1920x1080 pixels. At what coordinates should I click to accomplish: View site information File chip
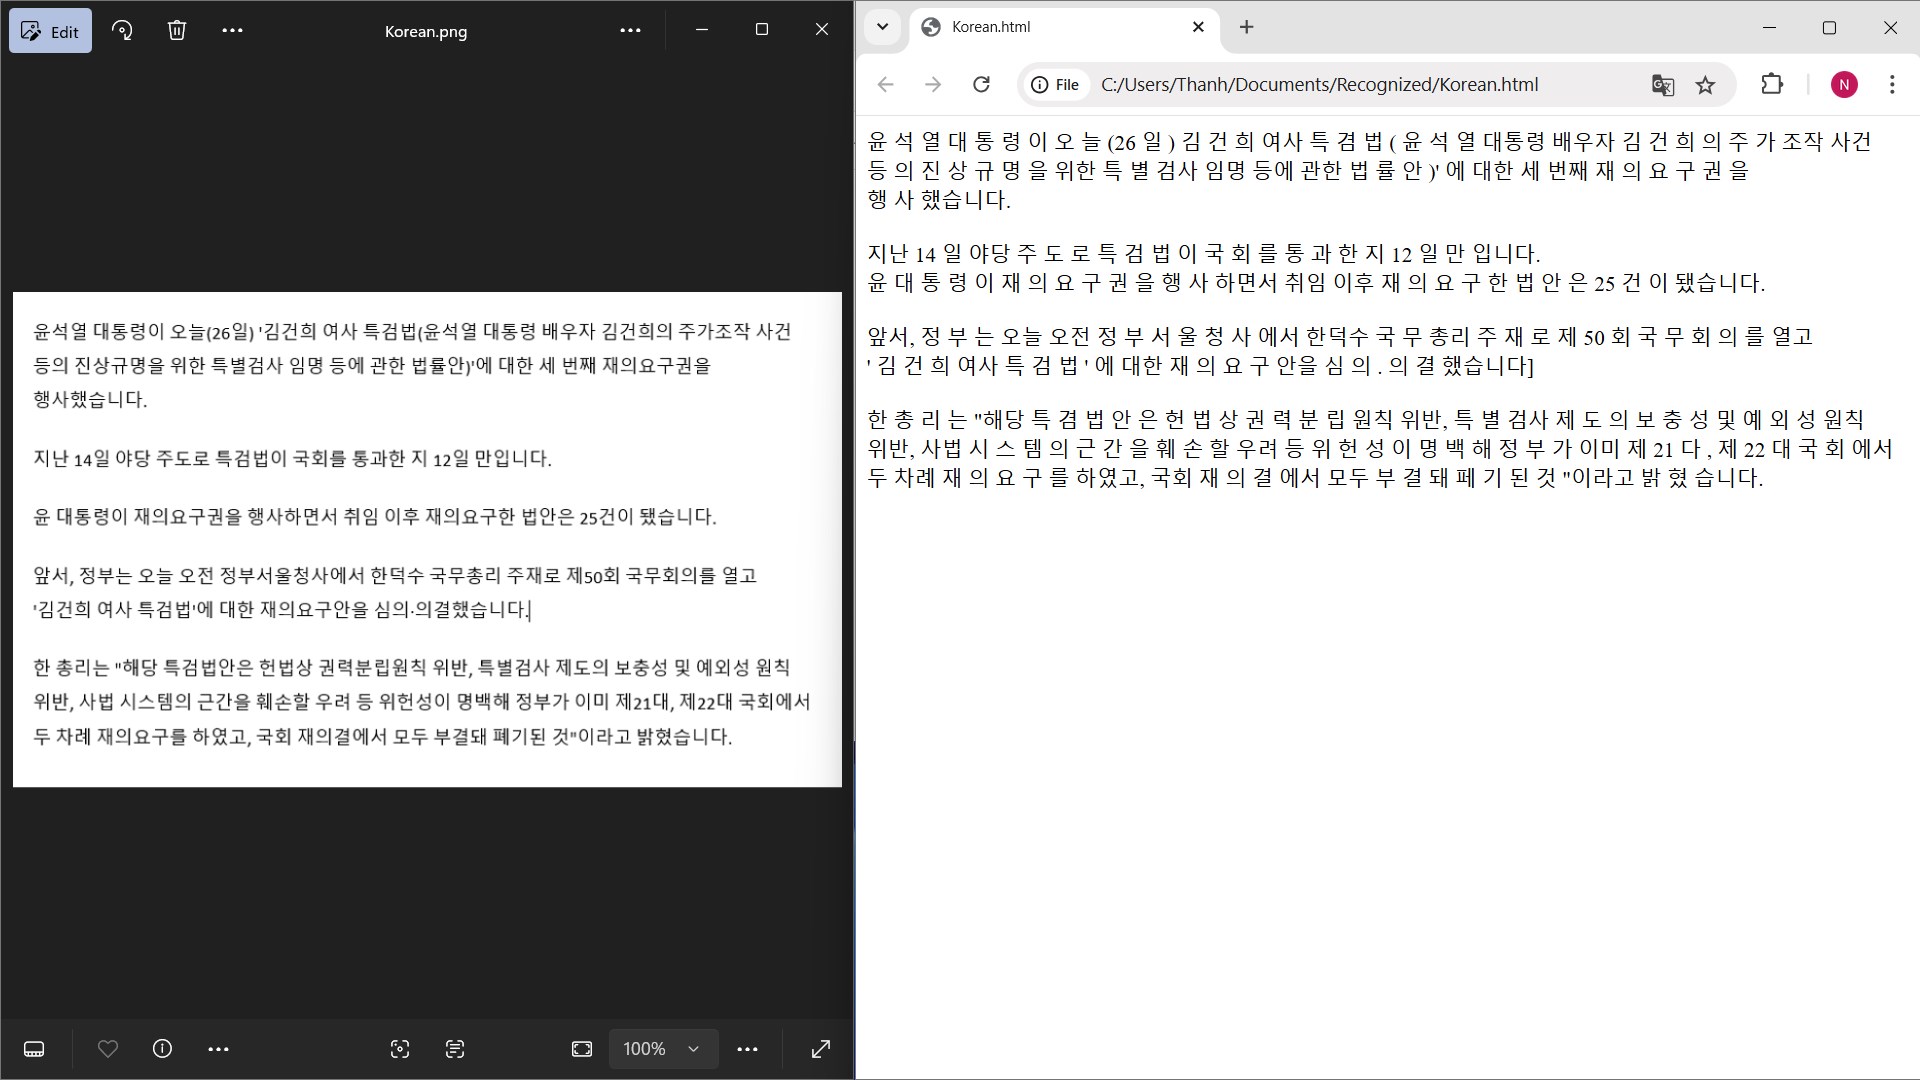(x=1056, y=85)
